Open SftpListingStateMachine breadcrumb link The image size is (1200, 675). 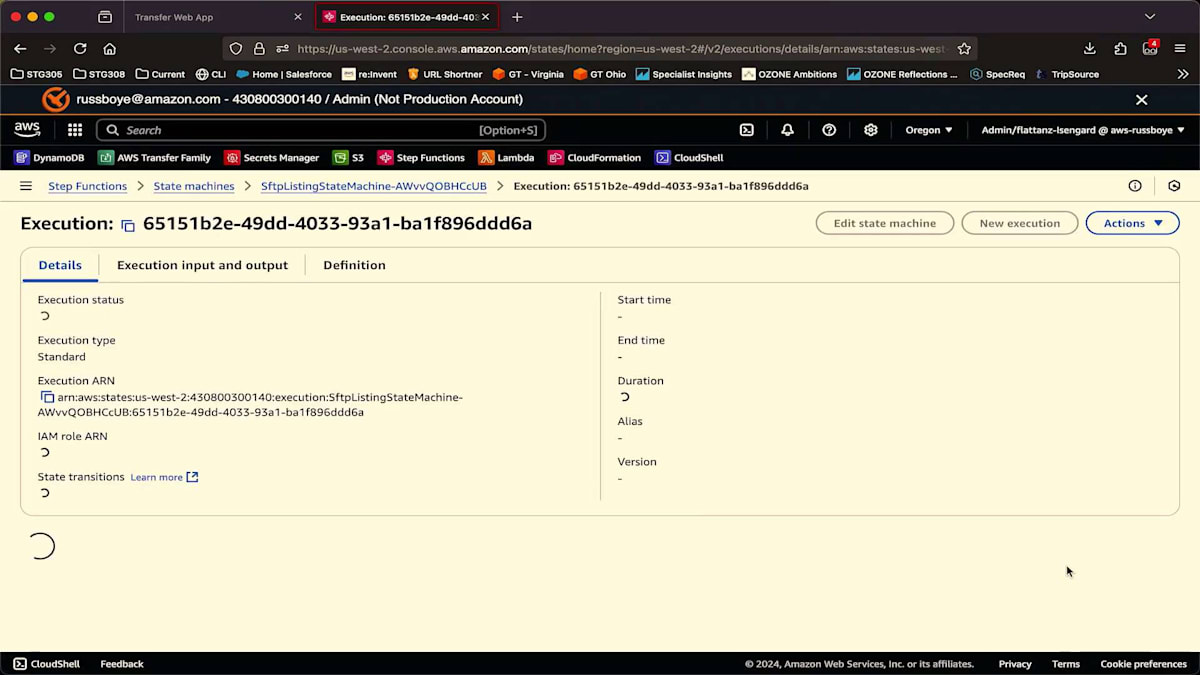click(374, 186)
